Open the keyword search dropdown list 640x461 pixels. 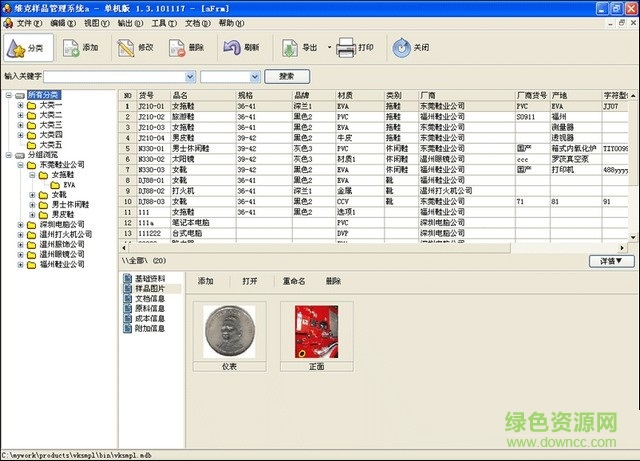189,76
